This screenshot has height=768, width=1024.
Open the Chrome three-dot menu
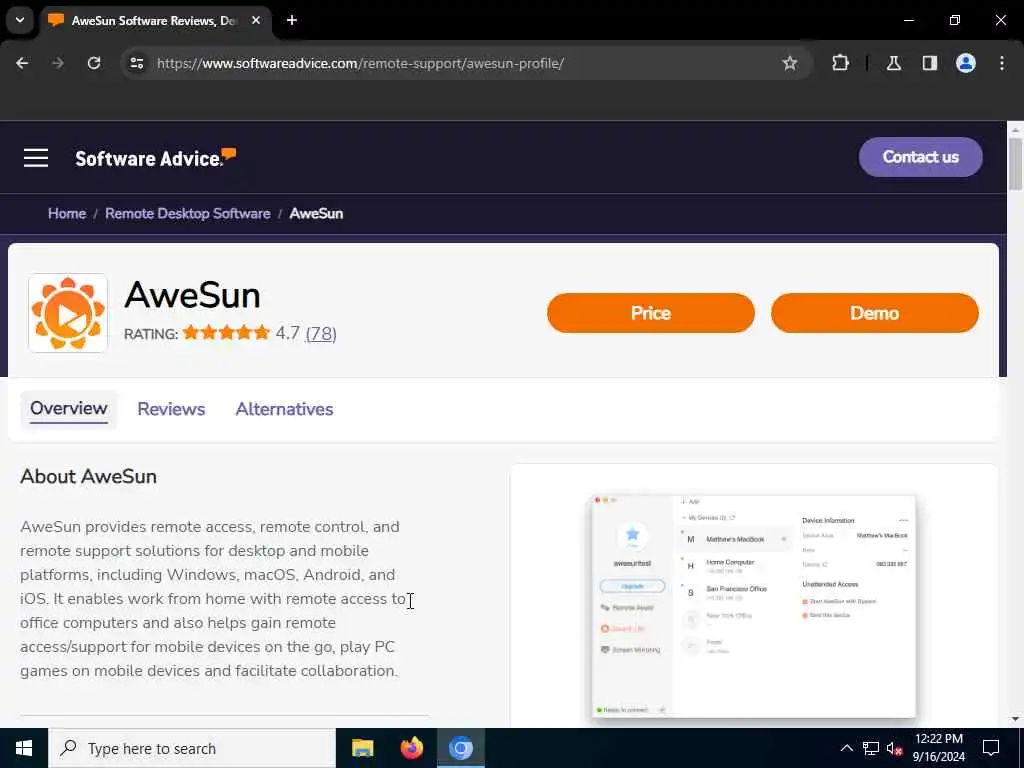click(1001, 63)
